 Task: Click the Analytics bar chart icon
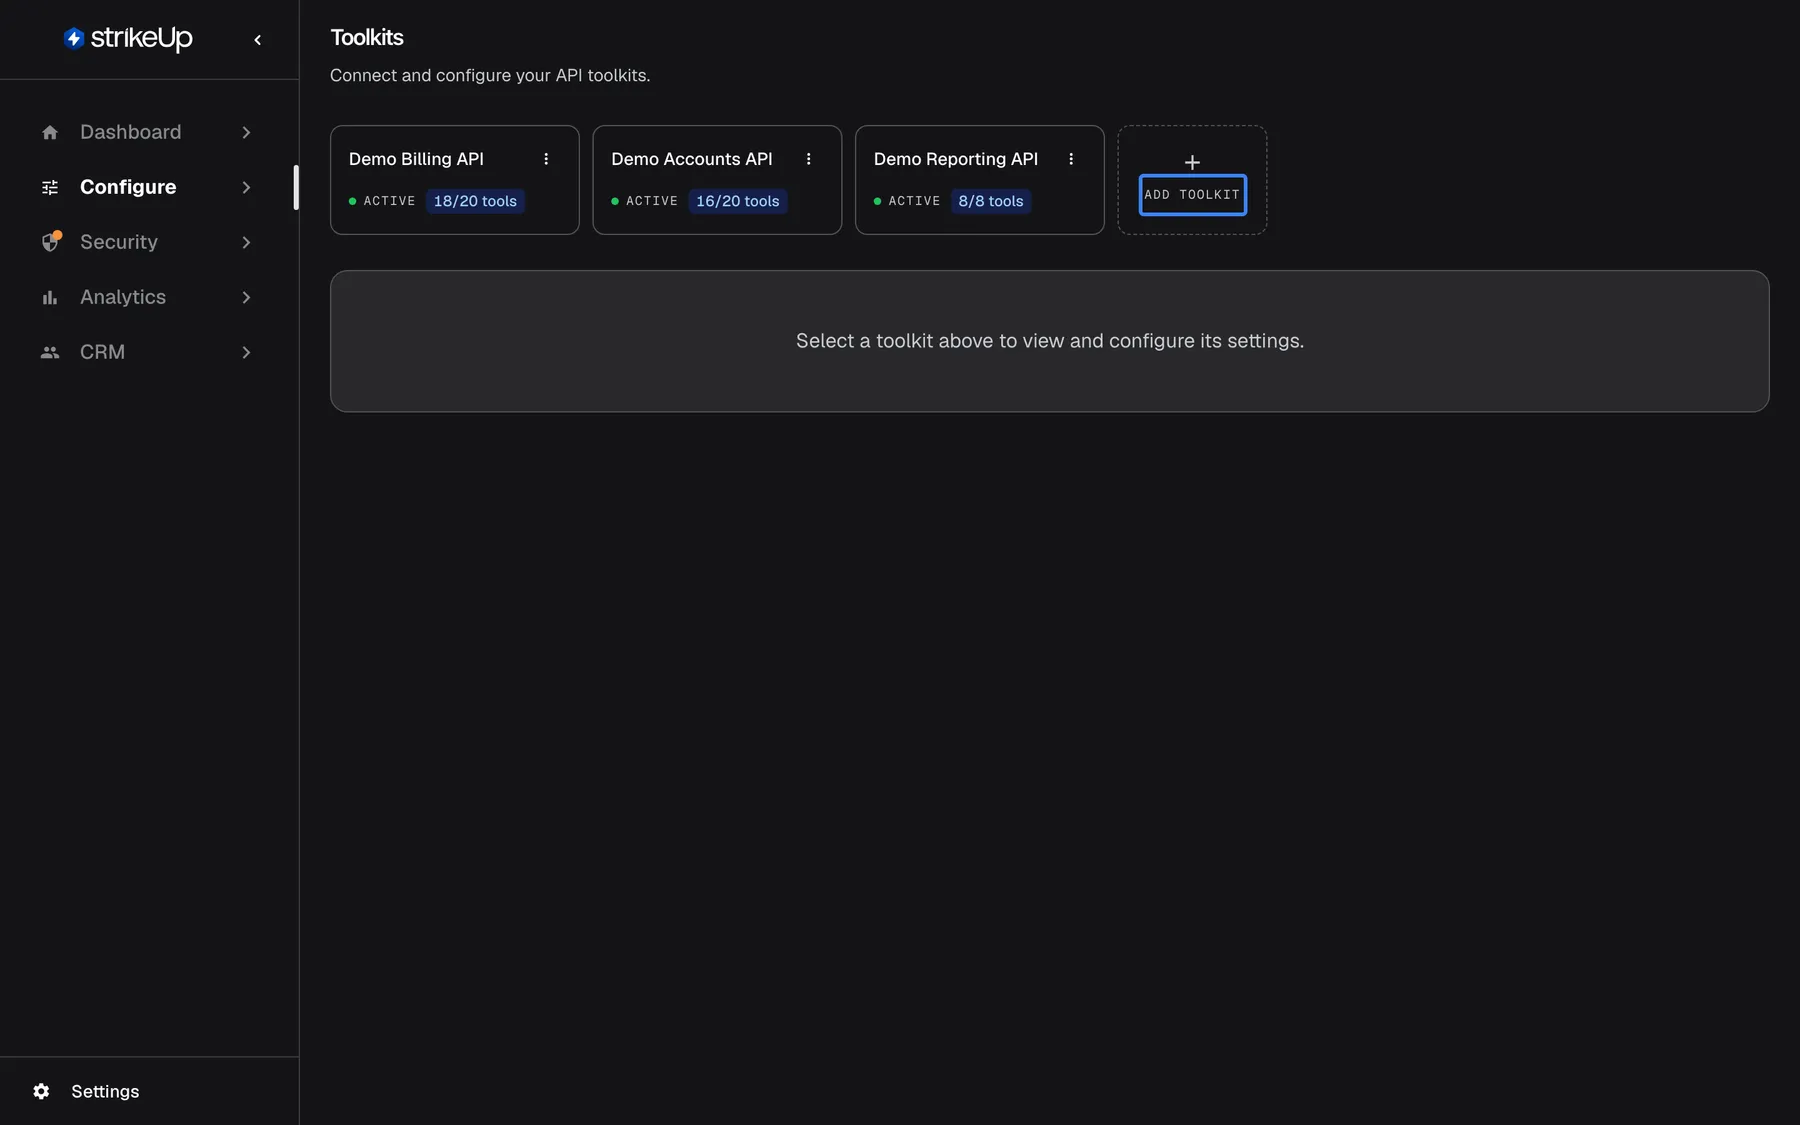coord(50,297)
